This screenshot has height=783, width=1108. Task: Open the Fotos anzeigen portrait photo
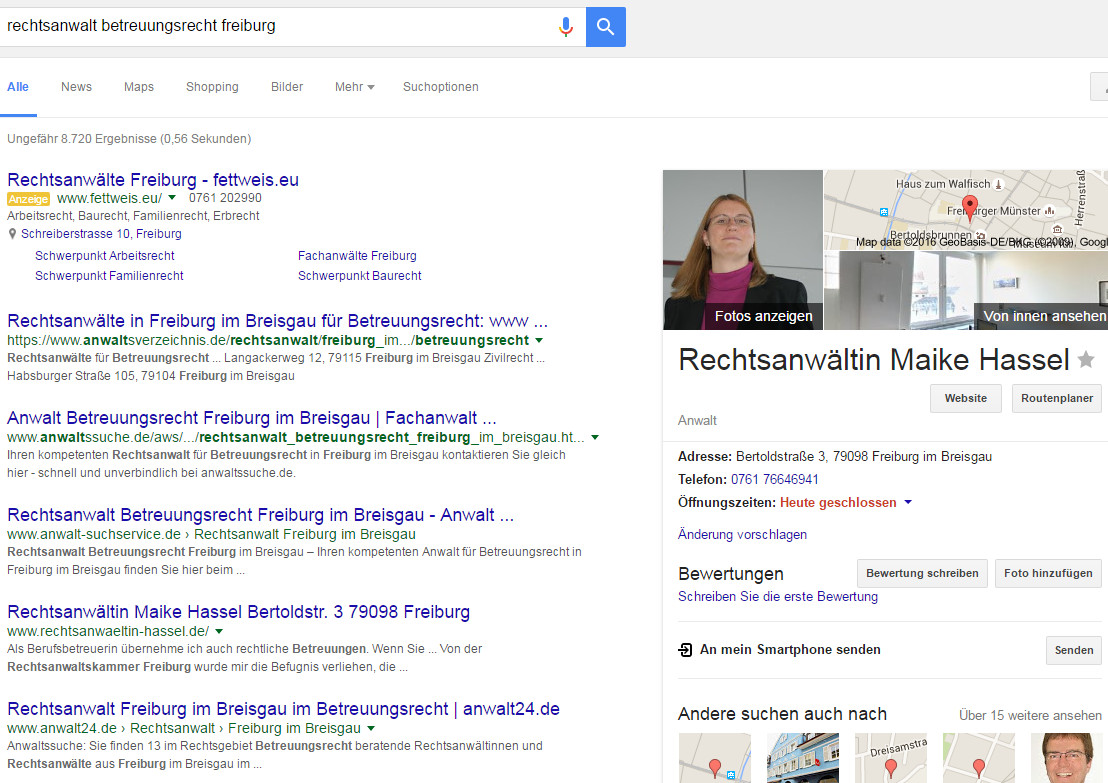point(743,250)
